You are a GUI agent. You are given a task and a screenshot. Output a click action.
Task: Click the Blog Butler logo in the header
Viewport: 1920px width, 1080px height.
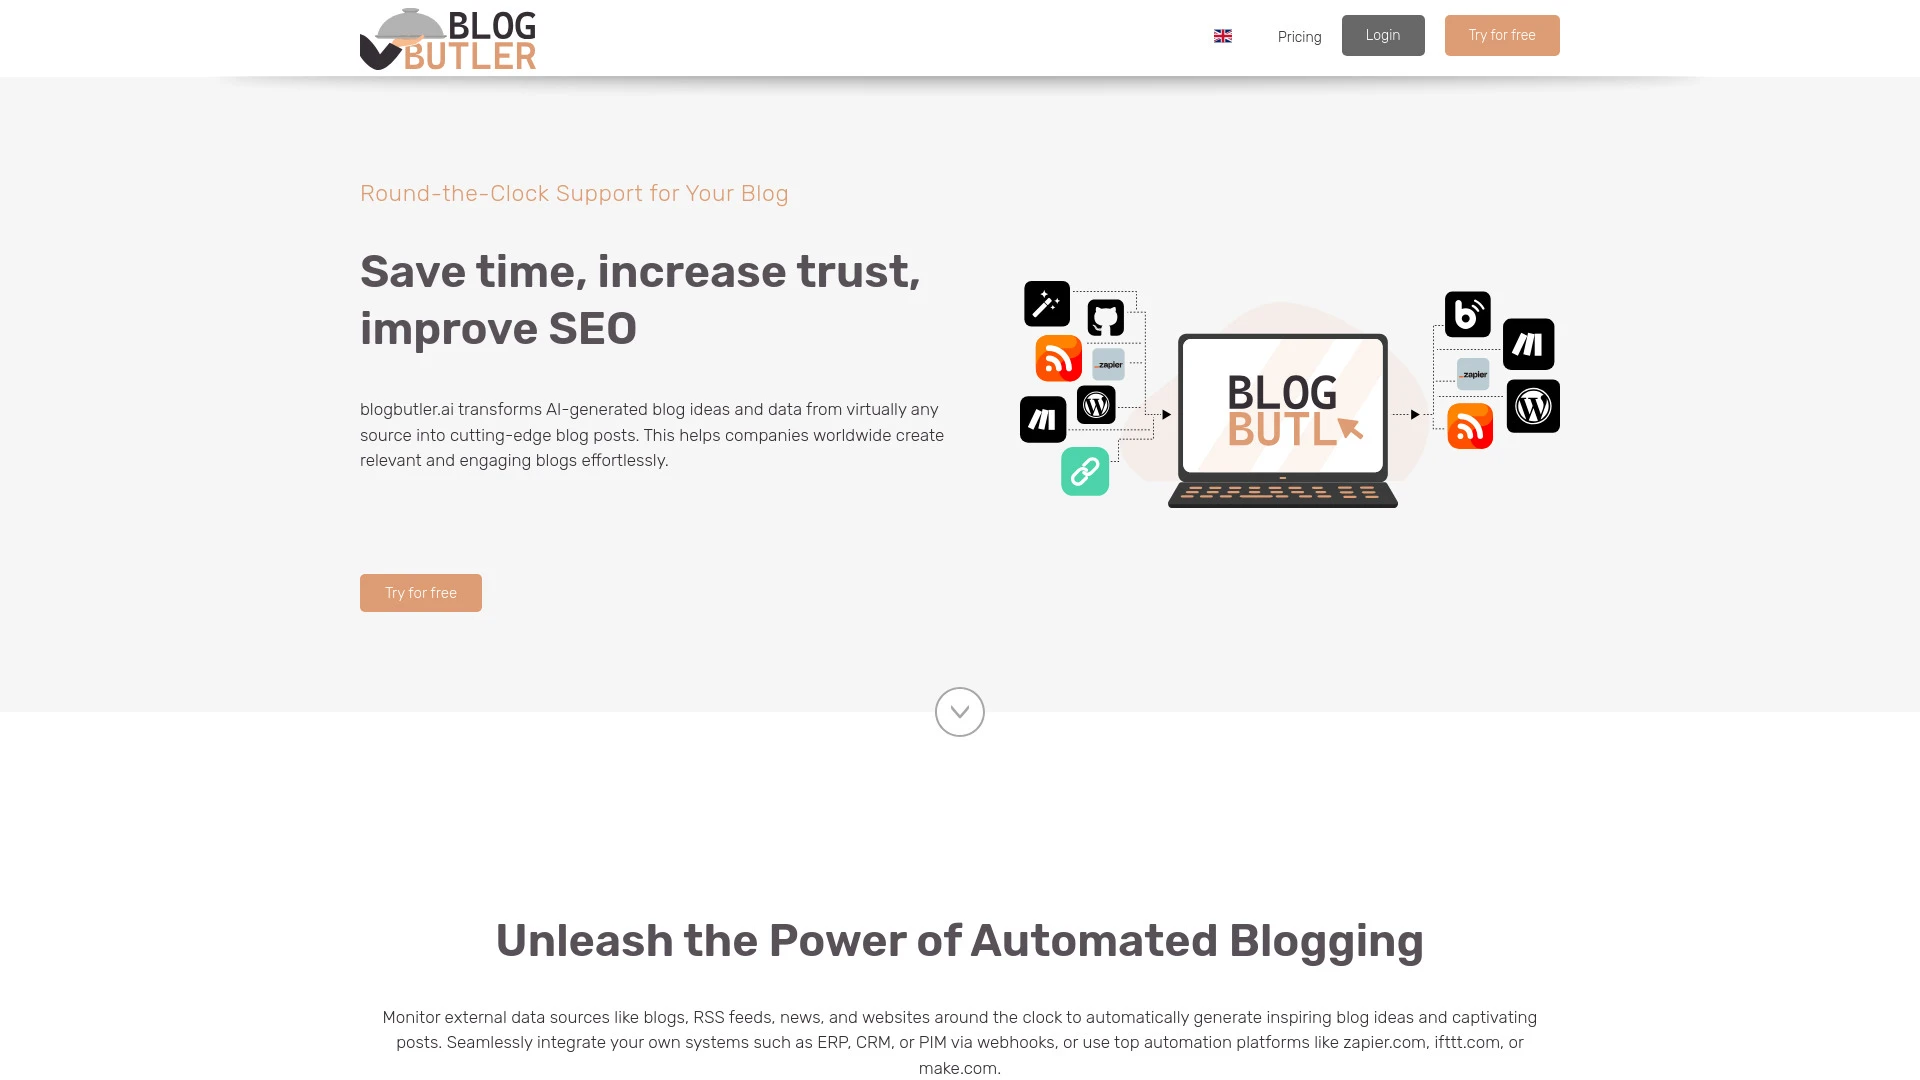(447, 38)
